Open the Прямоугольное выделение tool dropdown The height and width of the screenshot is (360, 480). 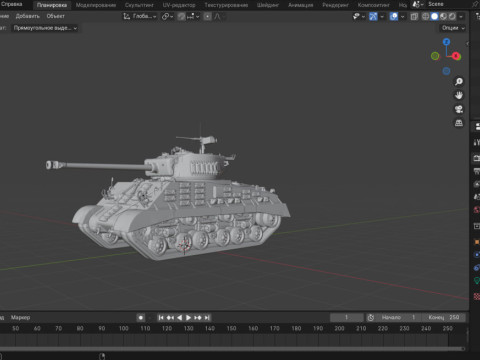tap(45, 28)
